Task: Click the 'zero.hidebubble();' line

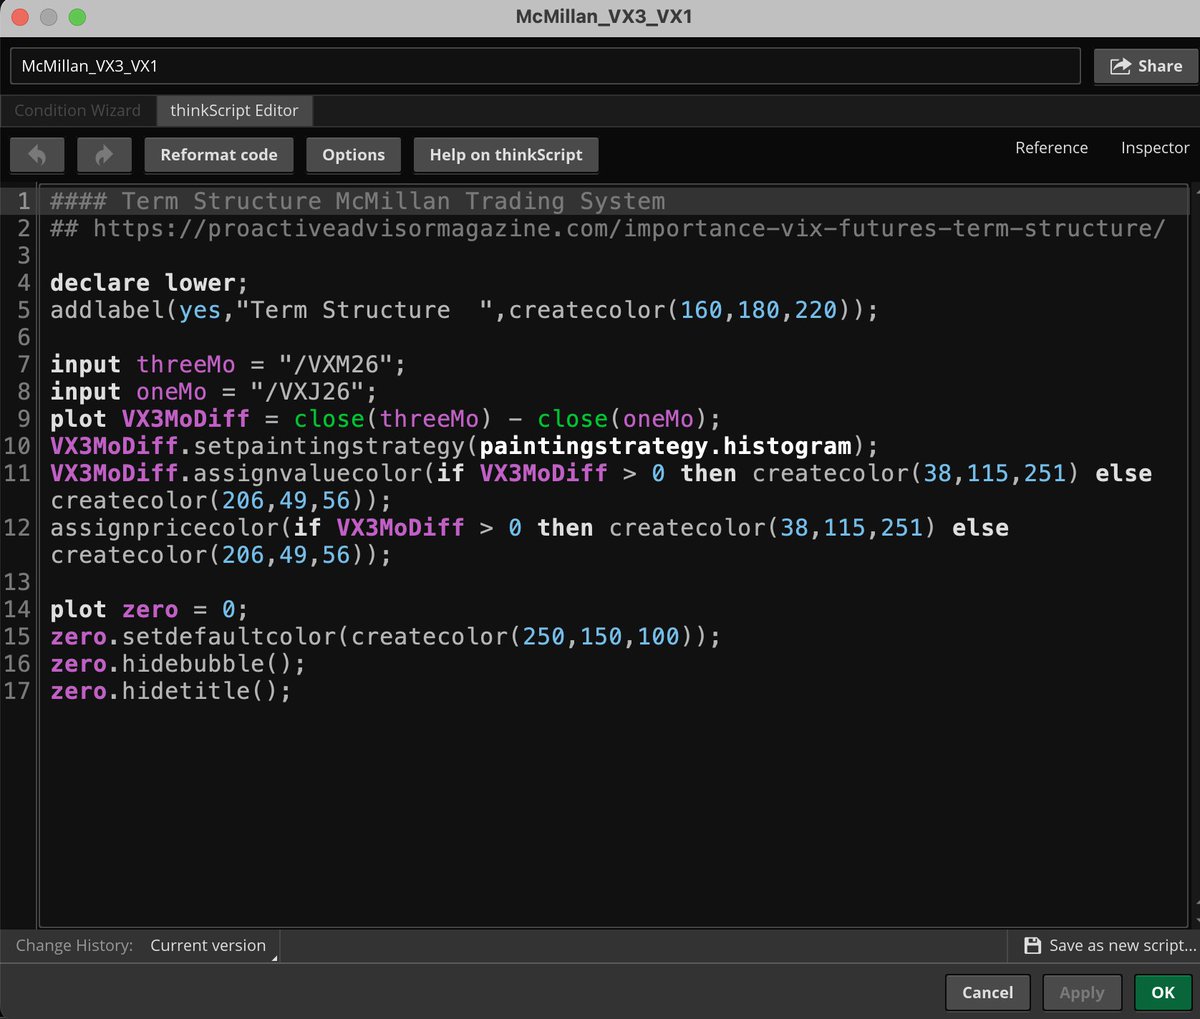Action: 178,664
